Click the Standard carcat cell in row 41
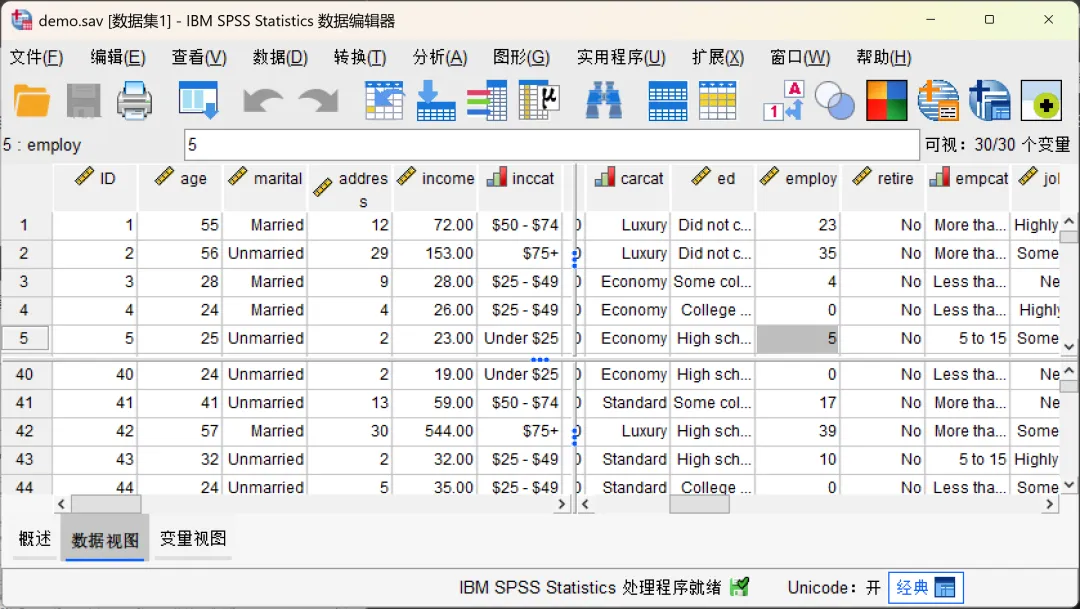Screen dimensions: 1080x609 [x=627, y=402]
